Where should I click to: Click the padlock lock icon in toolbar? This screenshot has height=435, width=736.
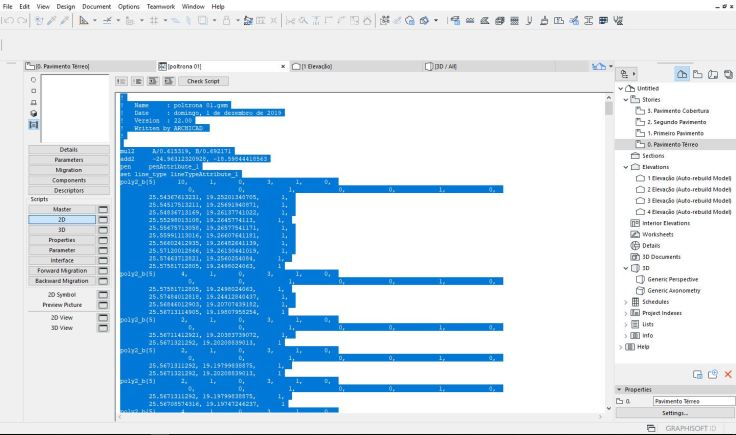pyautogui.click(x=226, y=21)
